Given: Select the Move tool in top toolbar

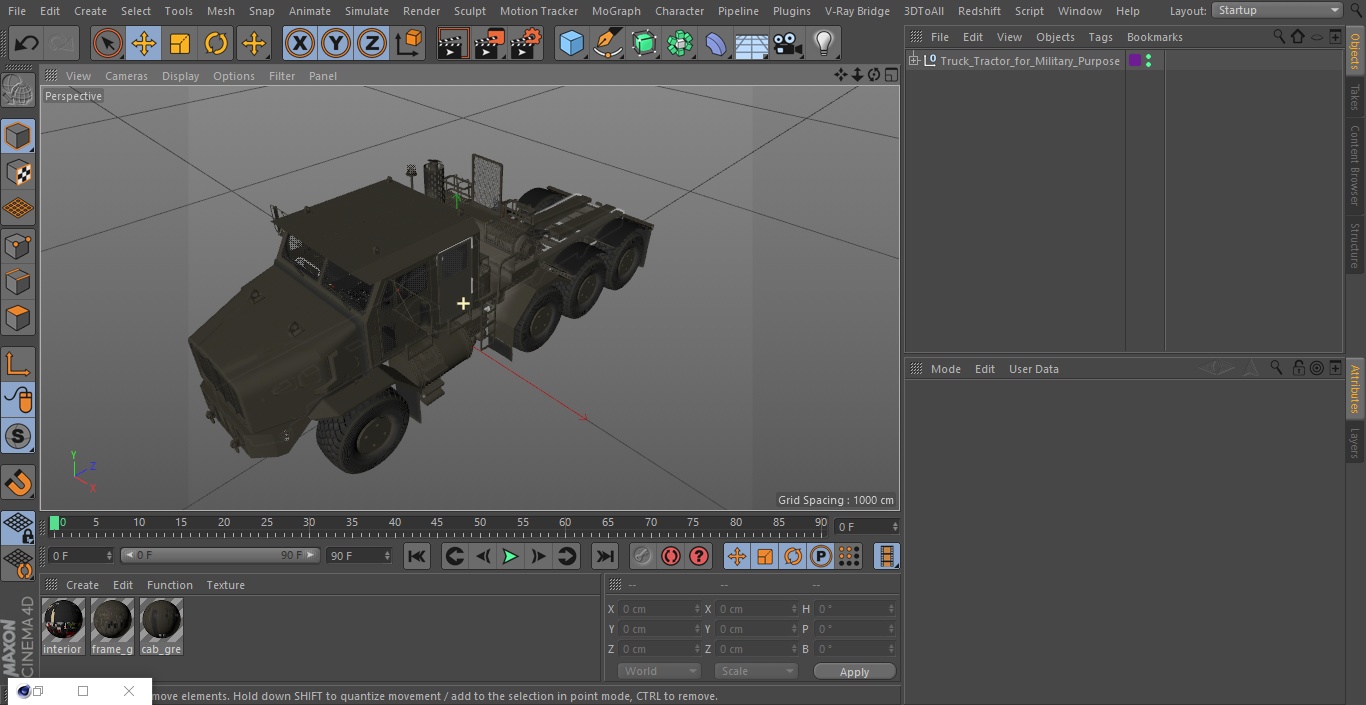Looking at the screenshot, I should pos(144,43).
